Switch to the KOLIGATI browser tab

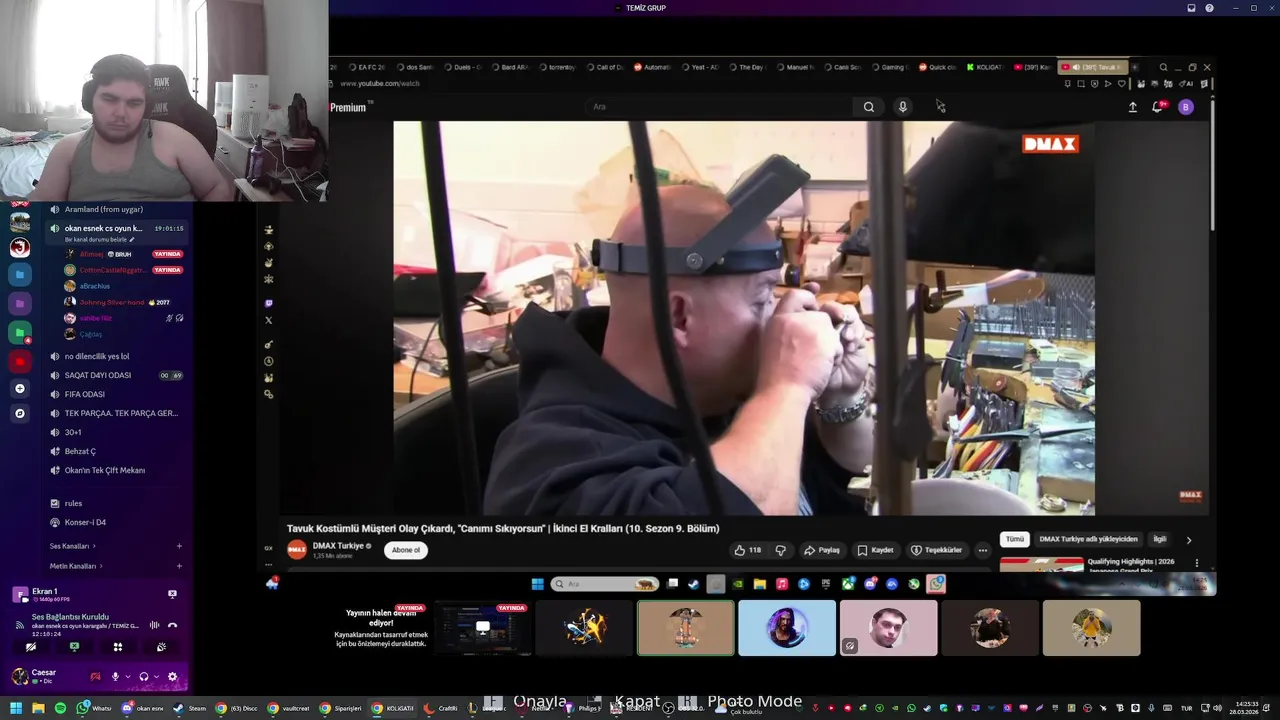(983, 67)
